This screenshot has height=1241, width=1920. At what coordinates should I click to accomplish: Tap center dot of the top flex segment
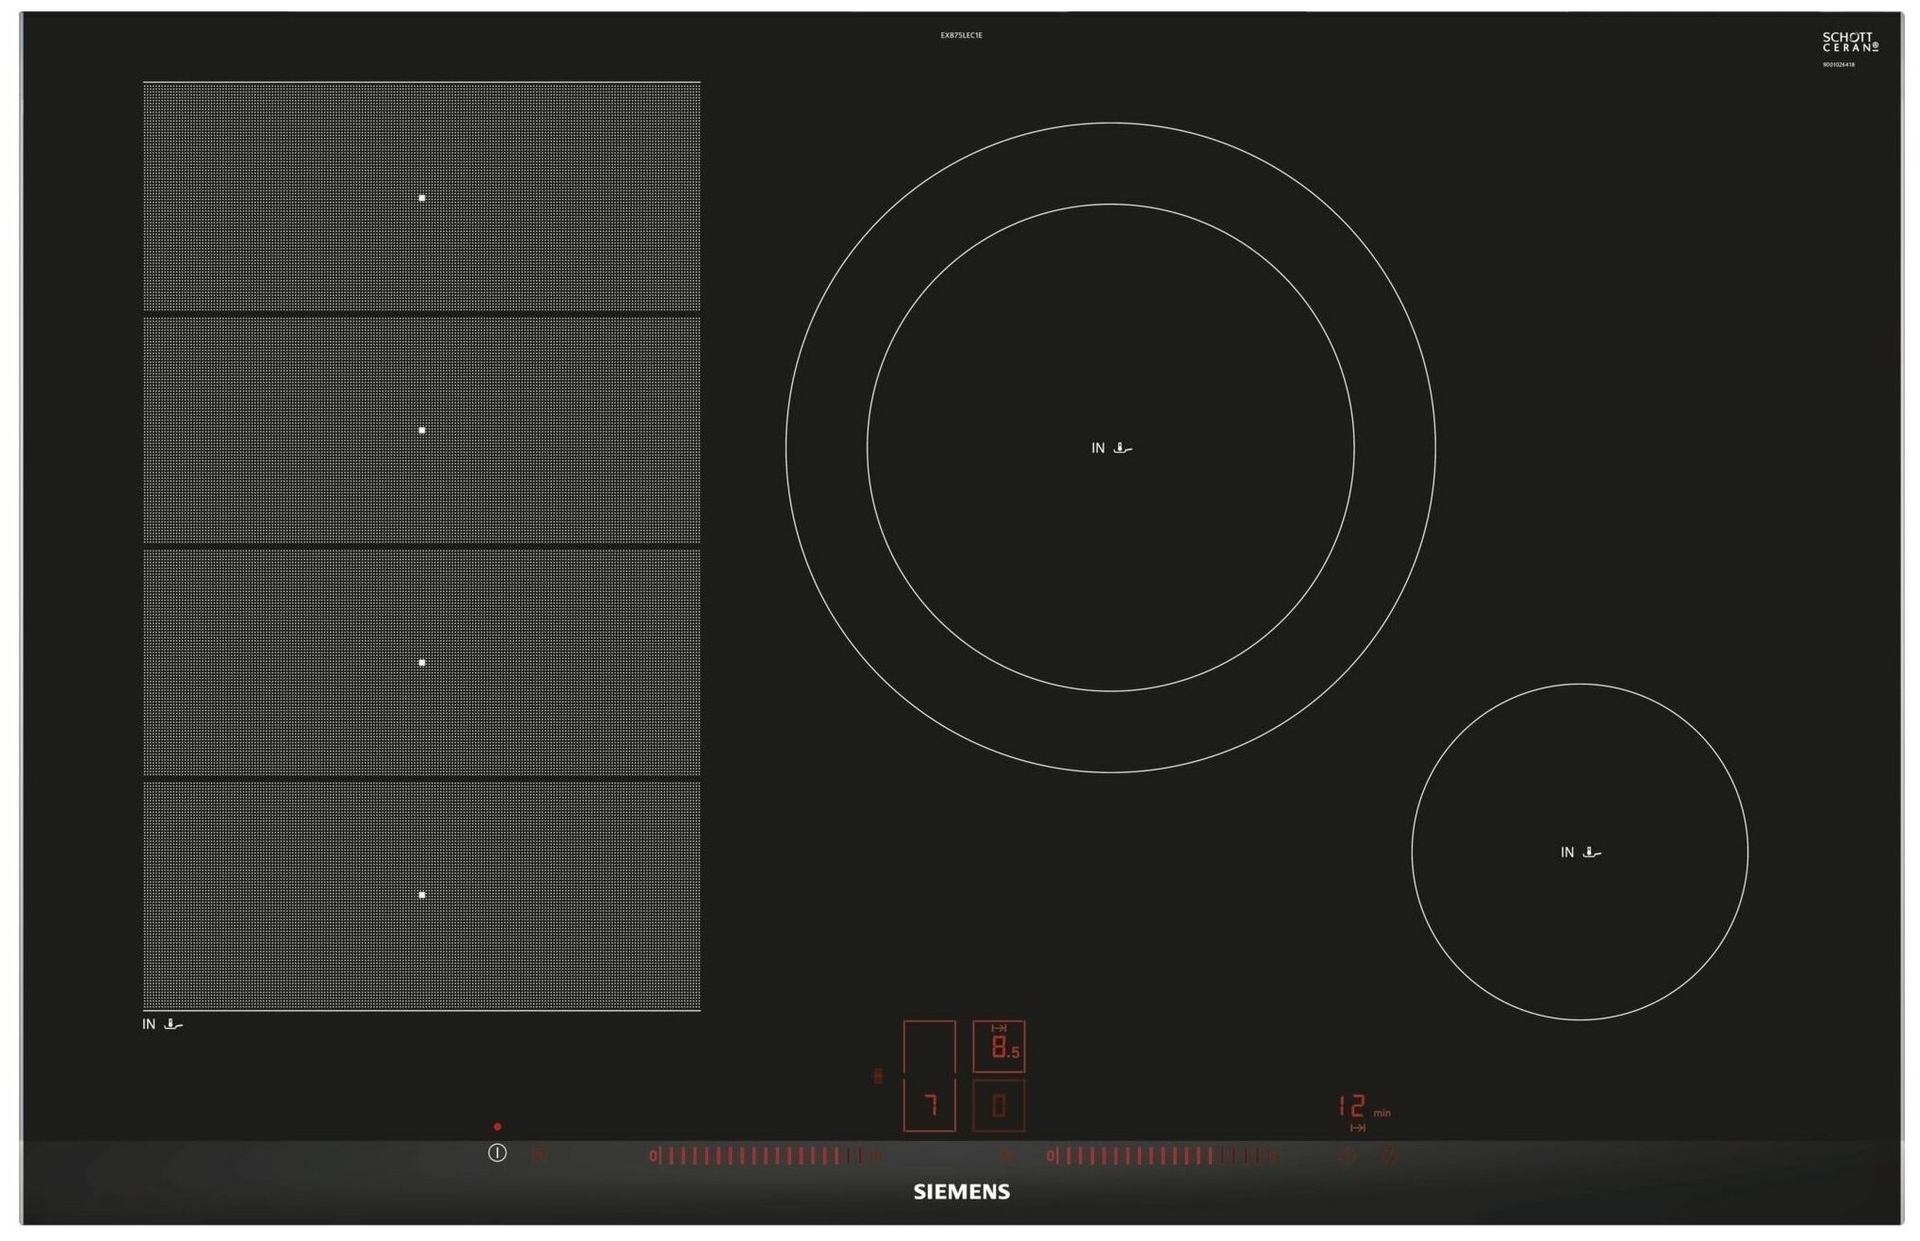point(422,198)
